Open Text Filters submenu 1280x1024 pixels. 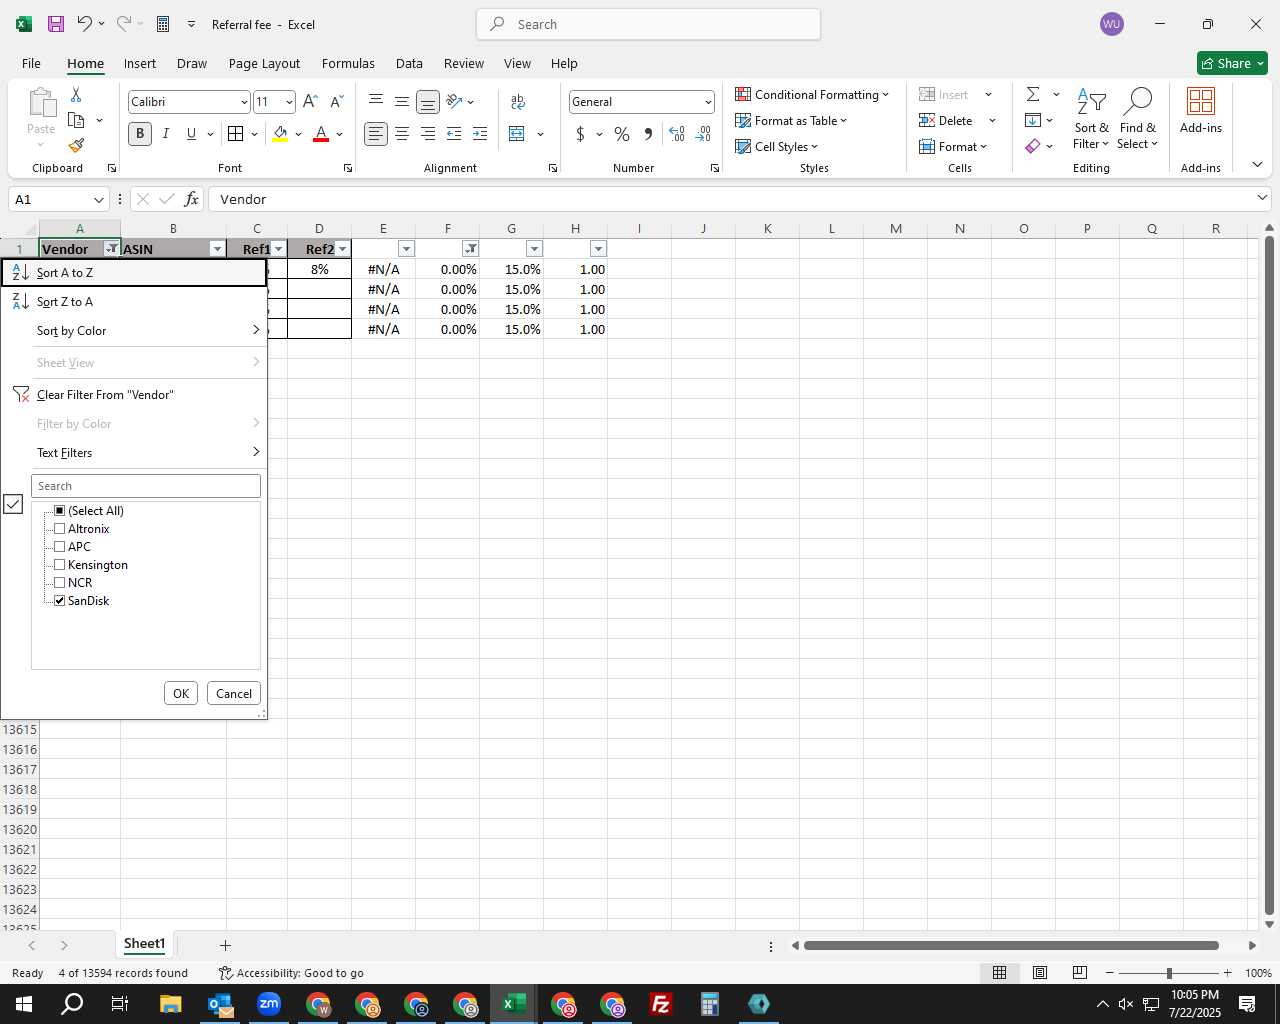134,452
